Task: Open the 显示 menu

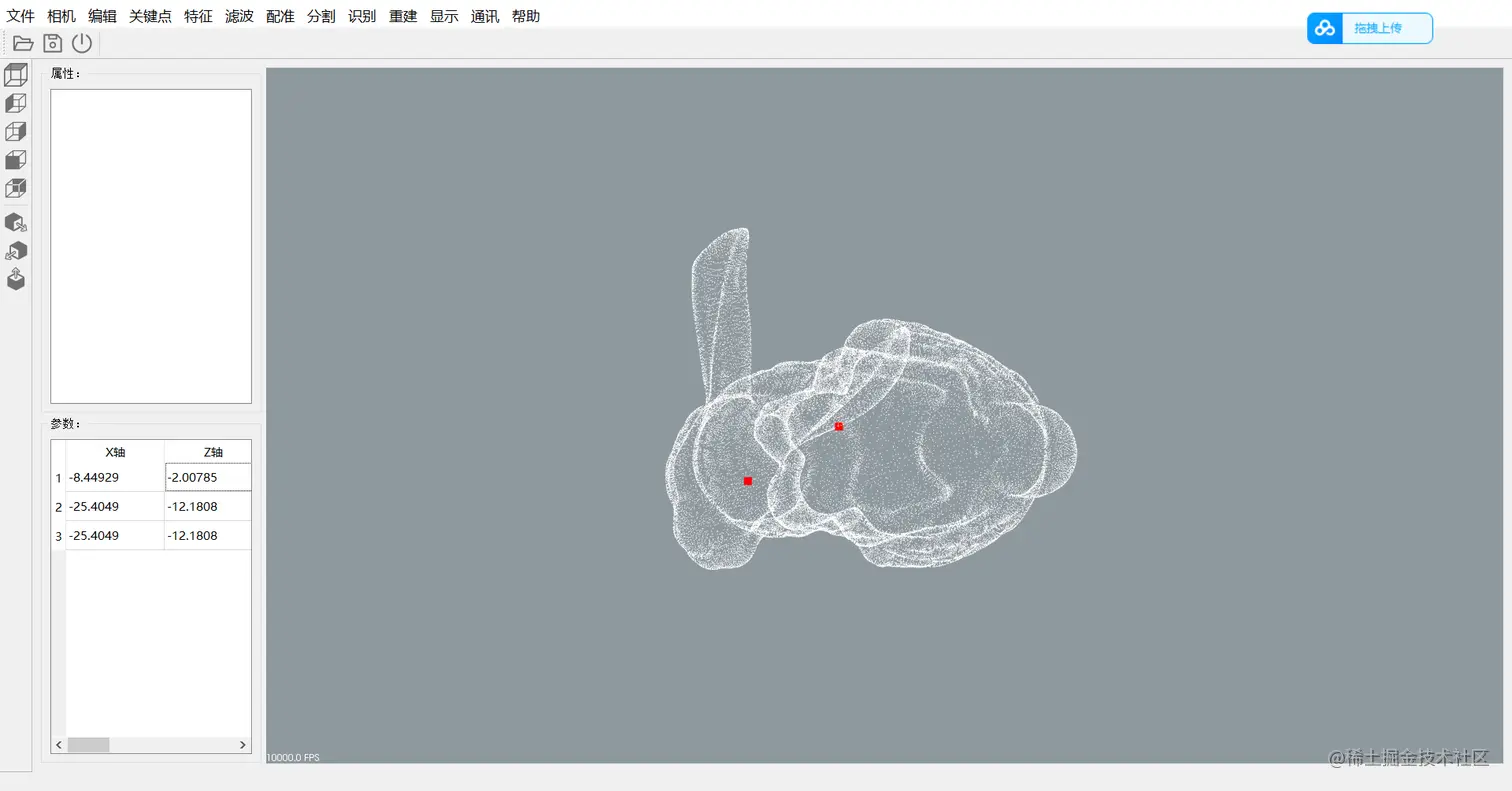Action: (445, 16)
